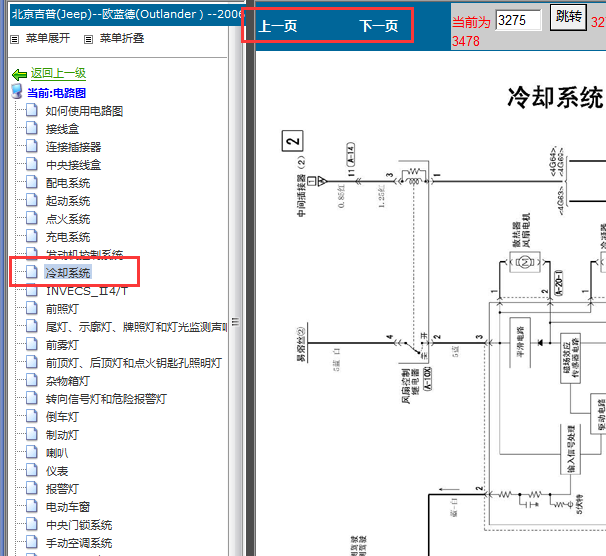Image resolution: width=606 pixels, height=556 pixels.
Task: Open 杂物箱灯 tree item
Action: click(x=68, y=381)
